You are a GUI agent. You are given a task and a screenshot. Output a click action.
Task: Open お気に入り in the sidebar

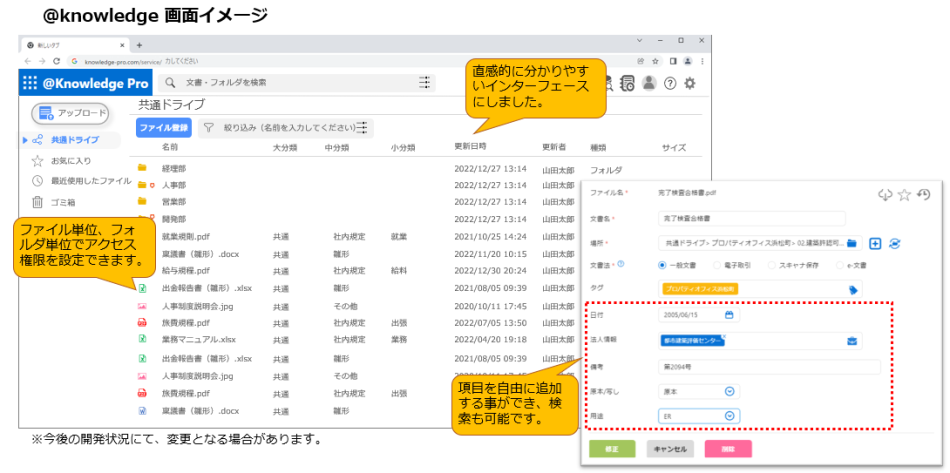pos(70,160)
